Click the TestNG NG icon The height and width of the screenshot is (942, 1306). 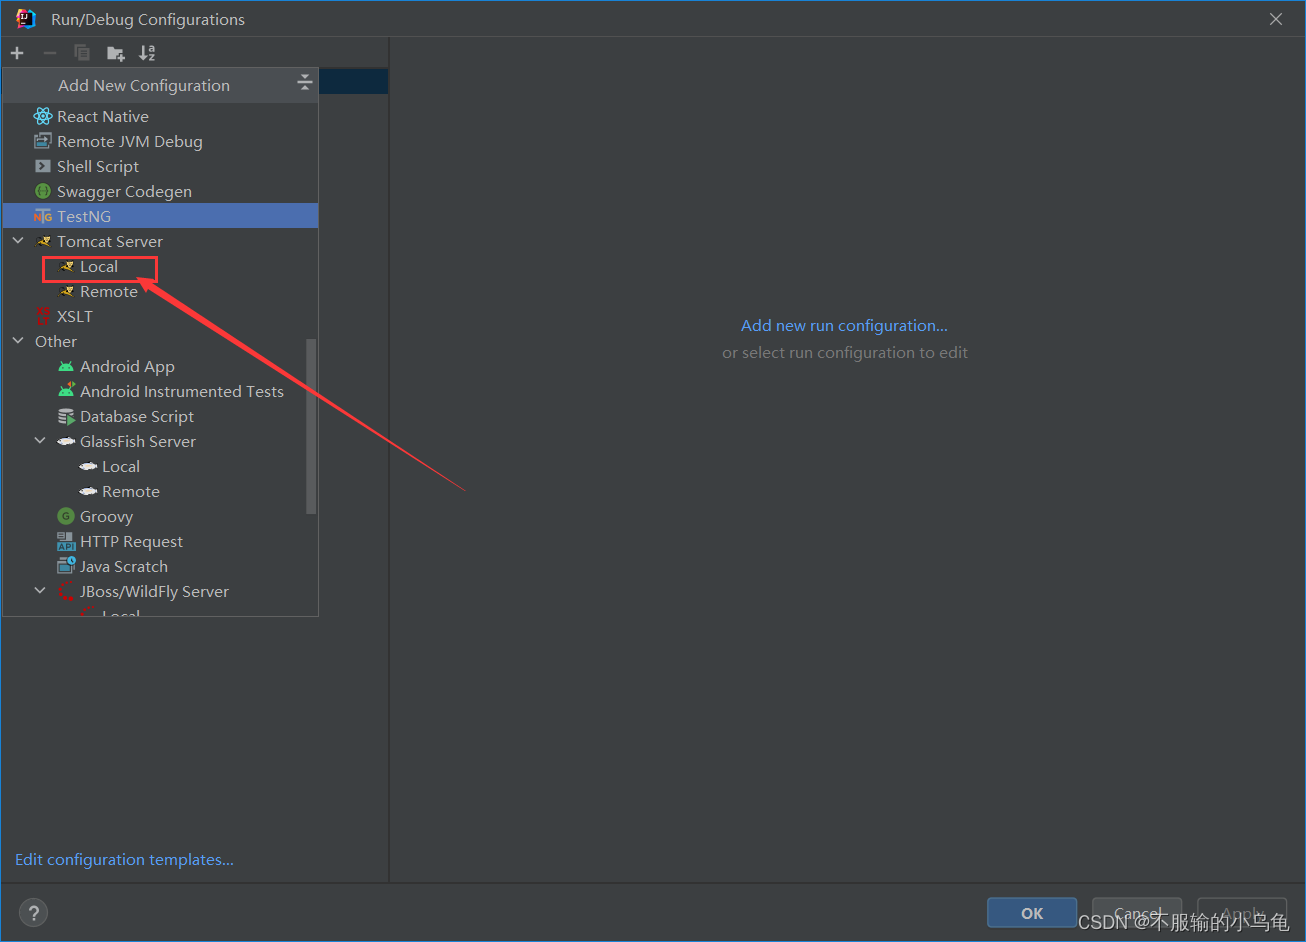tap(43, 216)
